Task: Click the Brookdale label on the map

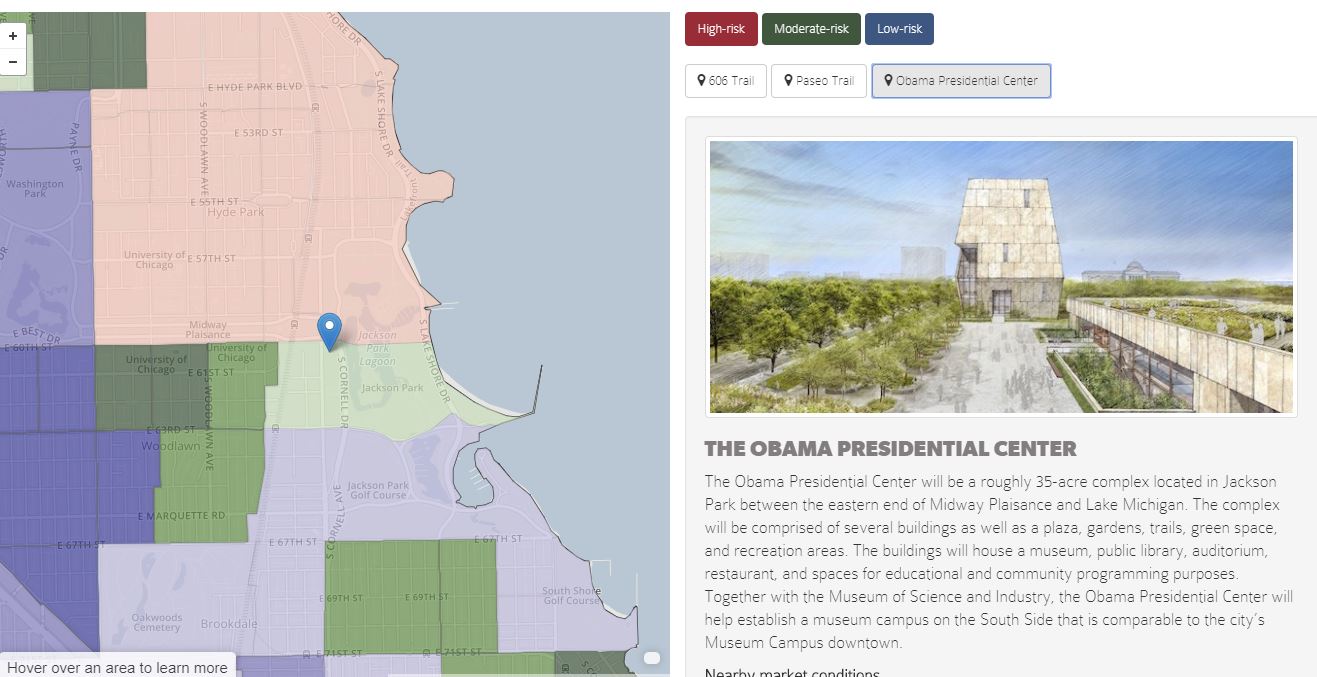Action: click(229, 624)
